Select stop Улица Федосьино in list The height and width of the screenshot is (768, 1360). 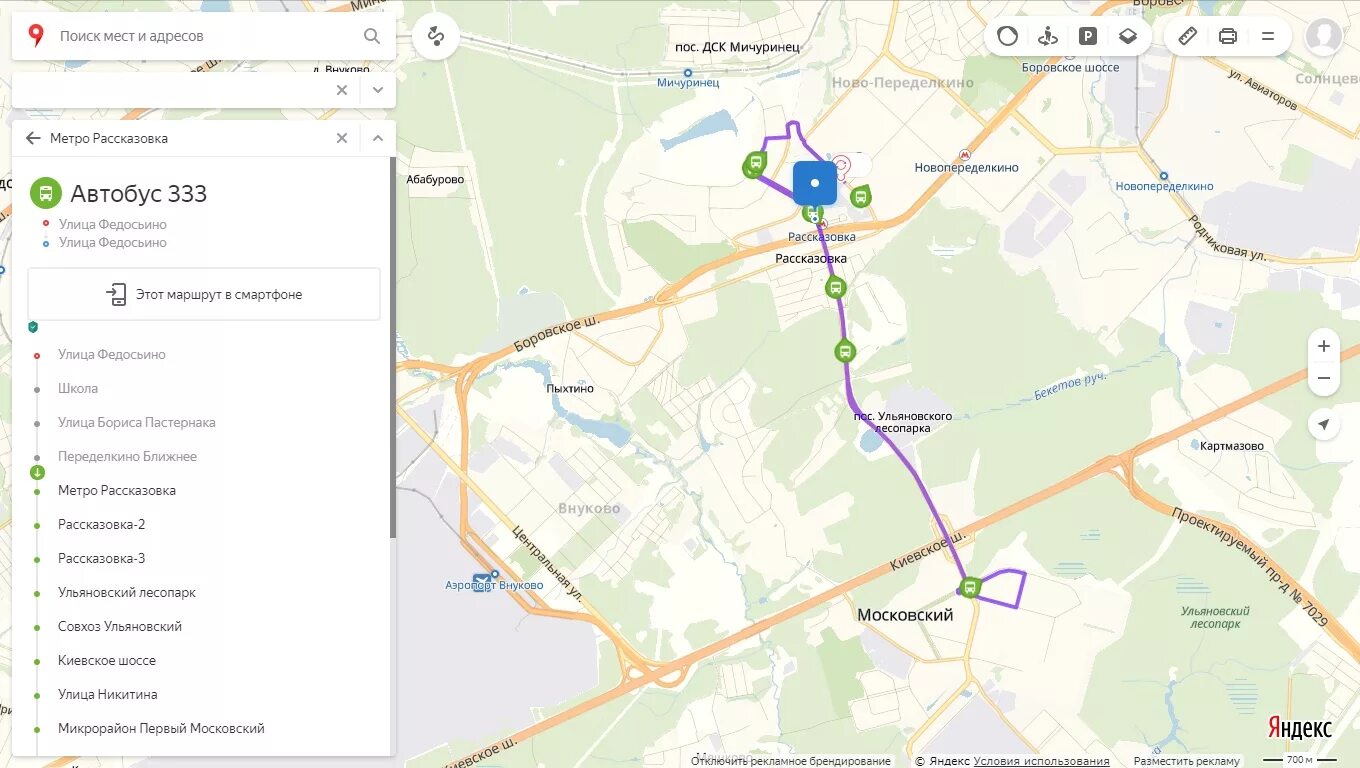coord(112,354)
